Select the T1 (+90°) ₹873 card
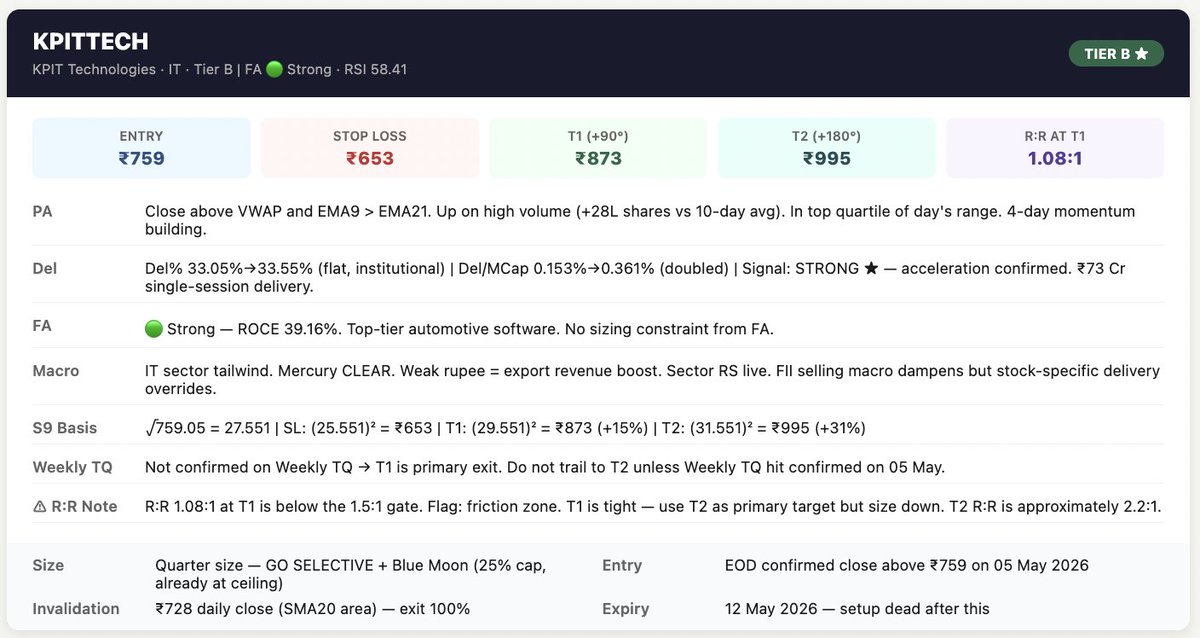 coord(598,148)
